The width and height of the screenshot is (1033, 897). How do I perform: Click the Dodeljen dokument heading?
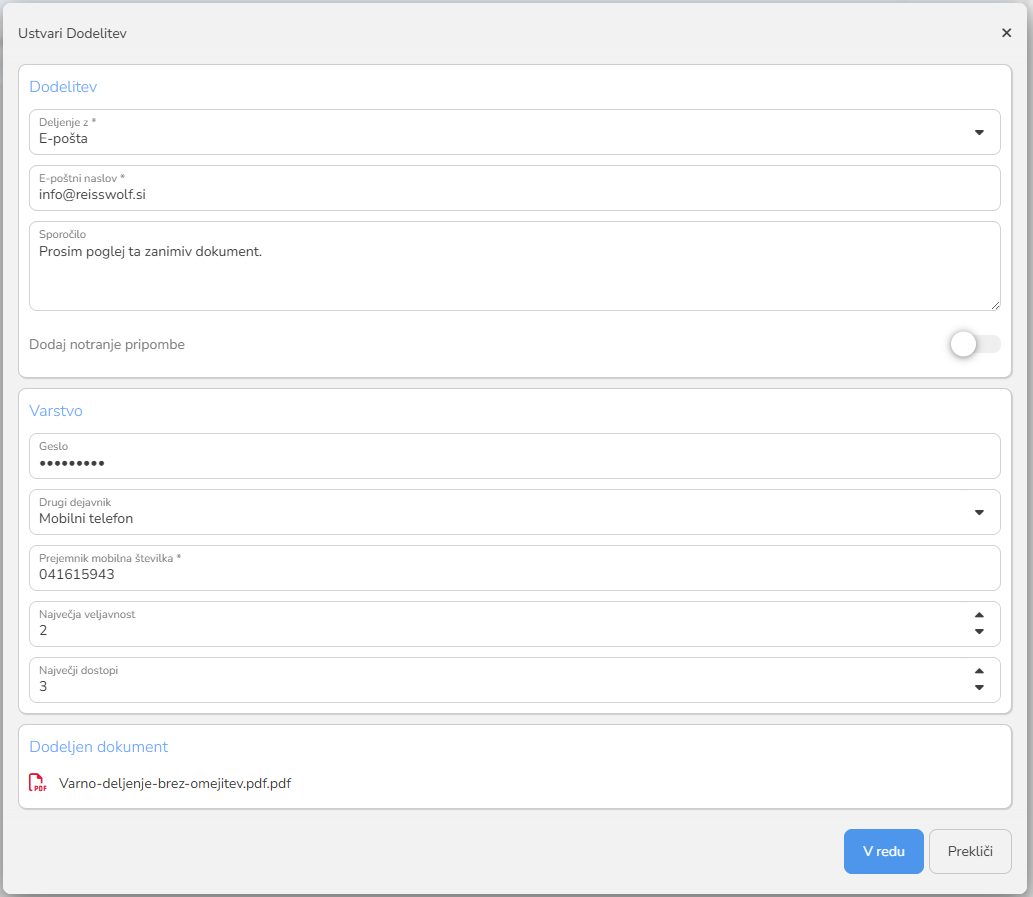coord(99,747)
